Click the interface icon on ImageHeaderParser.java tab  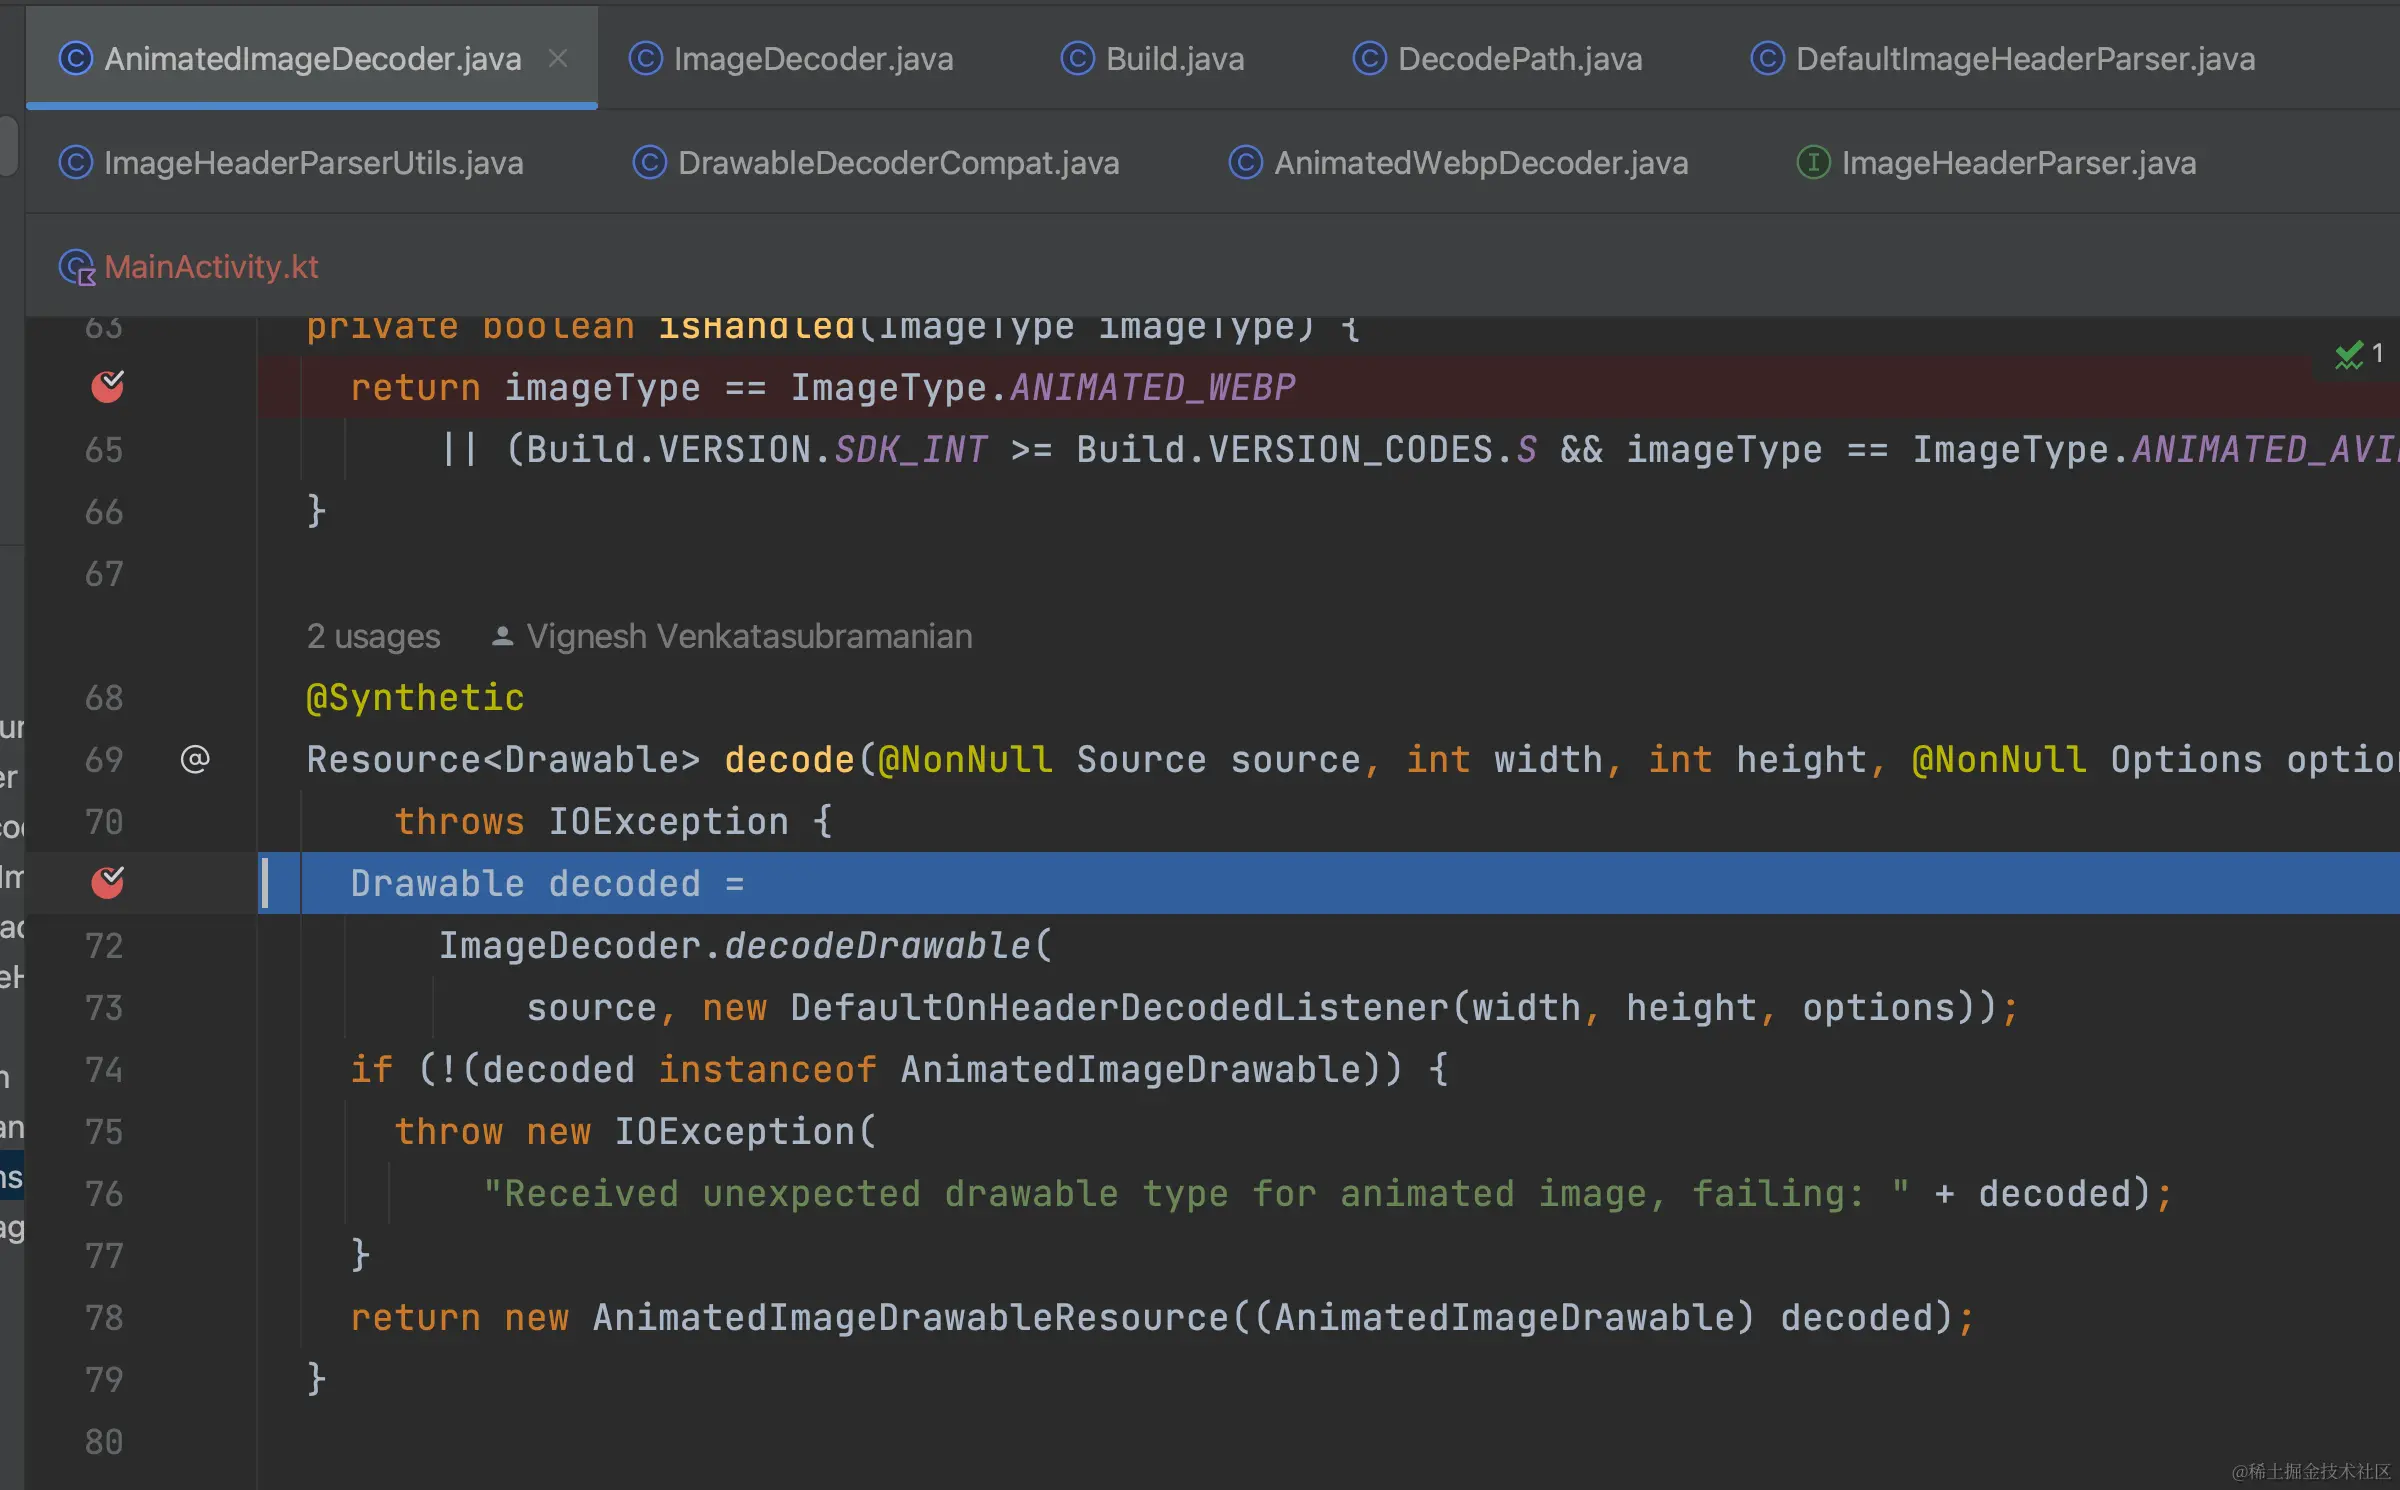pos(1814,163)
